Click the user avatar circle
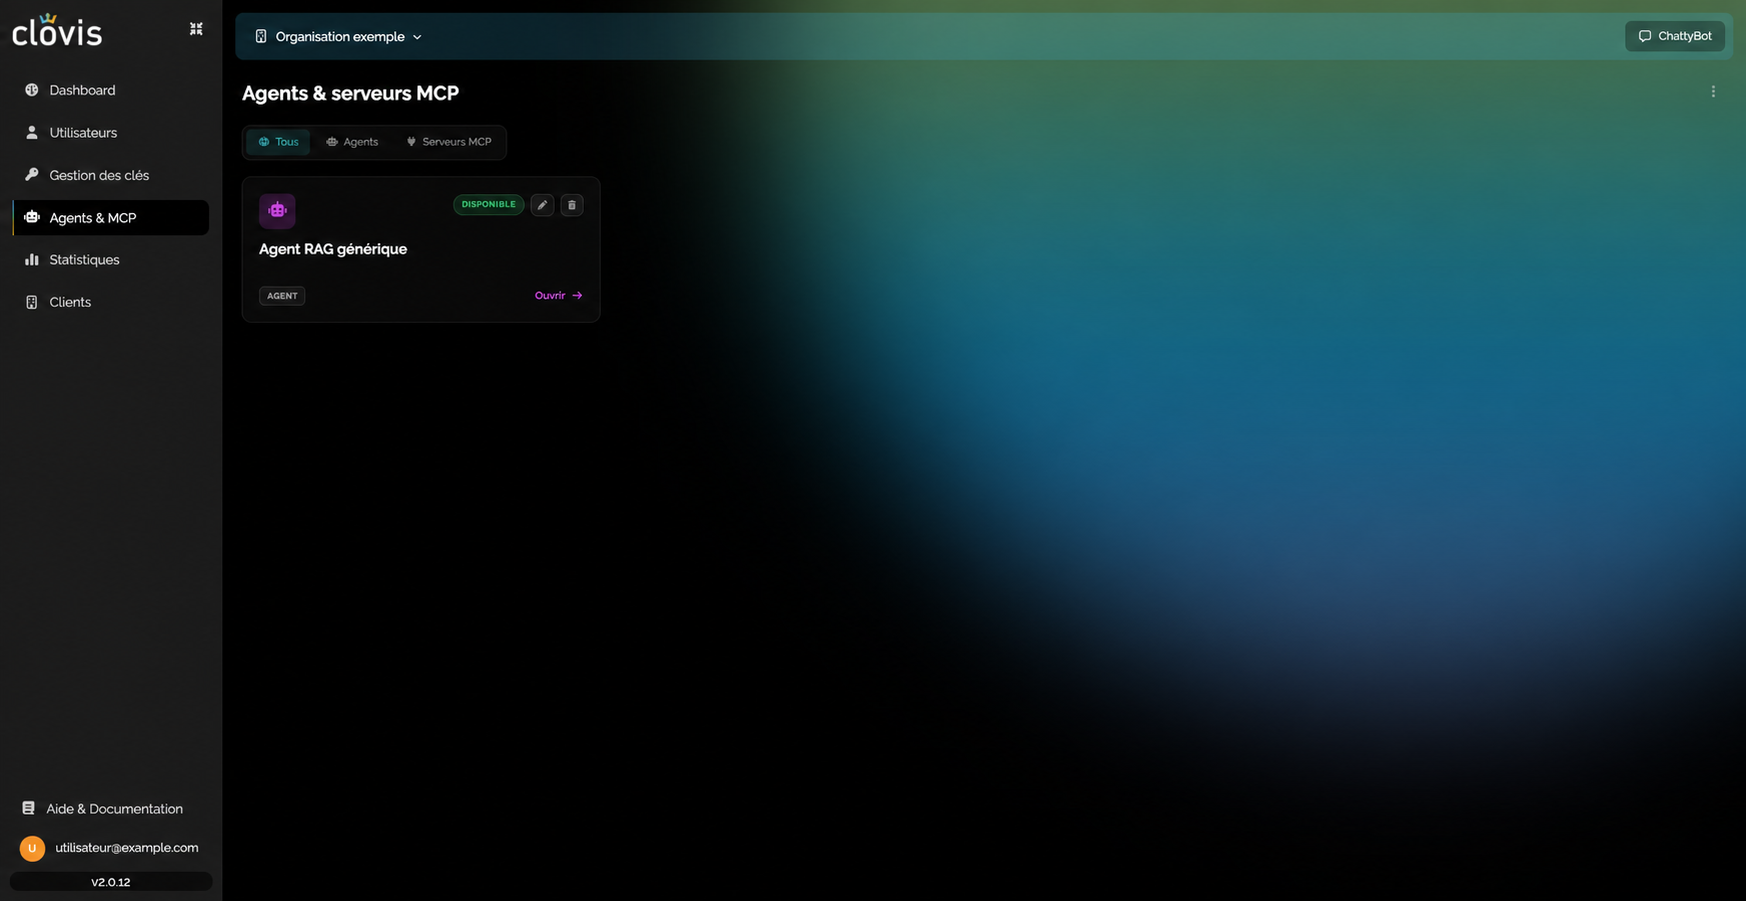Screen dimensions: 1746x901 (x=32, y=848)
